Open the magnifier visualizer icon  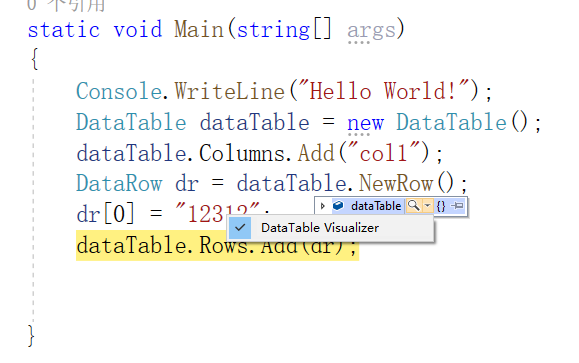(413, 205)
